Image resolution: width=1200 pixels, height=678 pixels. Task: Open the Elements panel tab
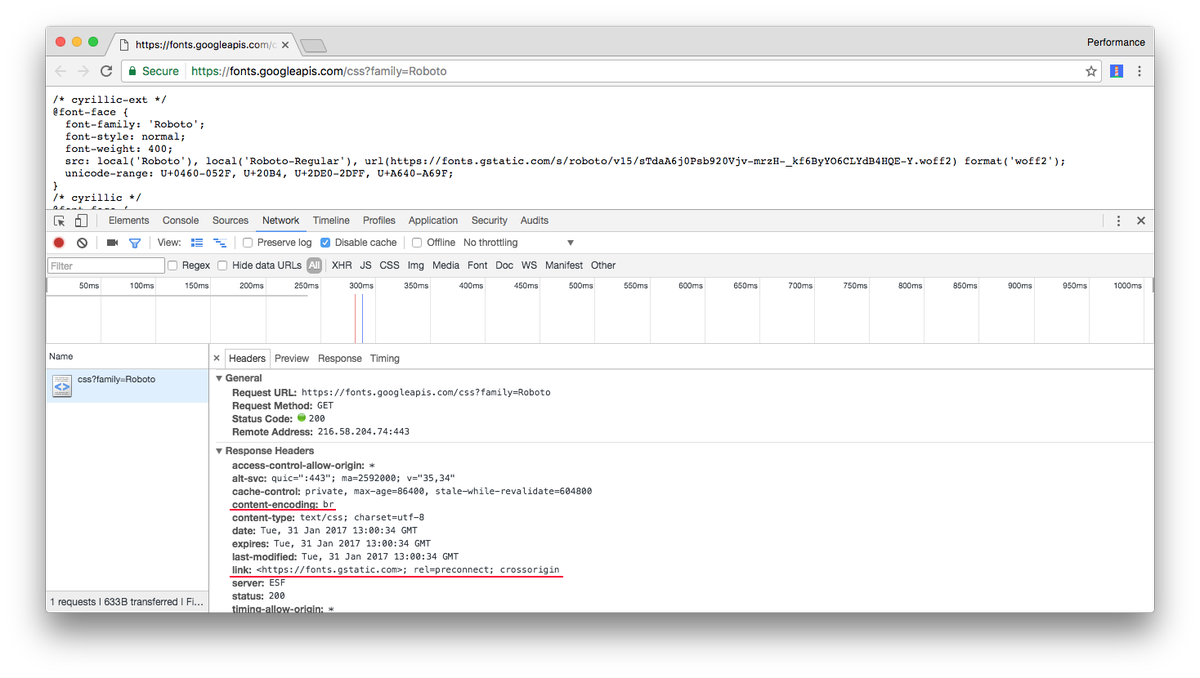(x=129, y=221)
